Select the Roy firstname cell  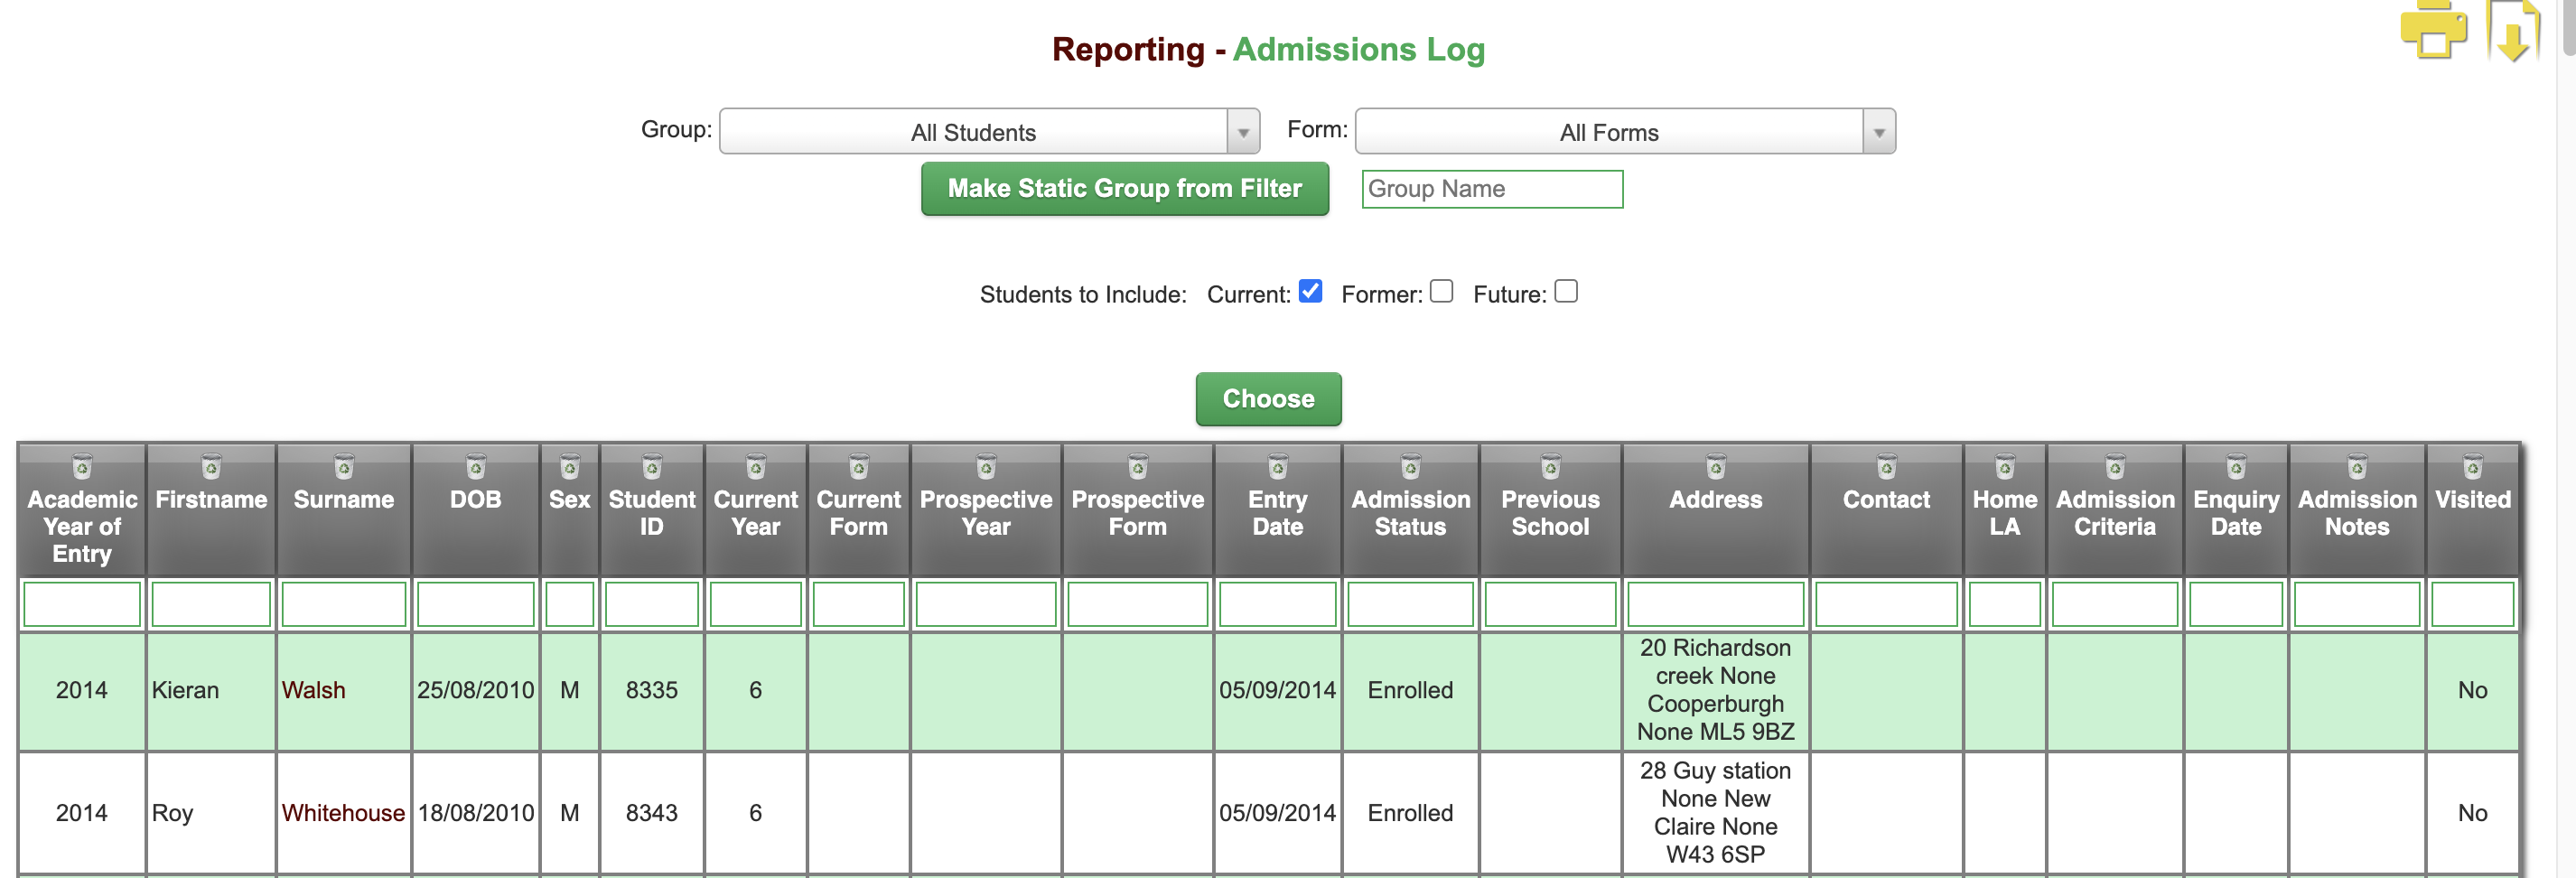coord(211,813)
